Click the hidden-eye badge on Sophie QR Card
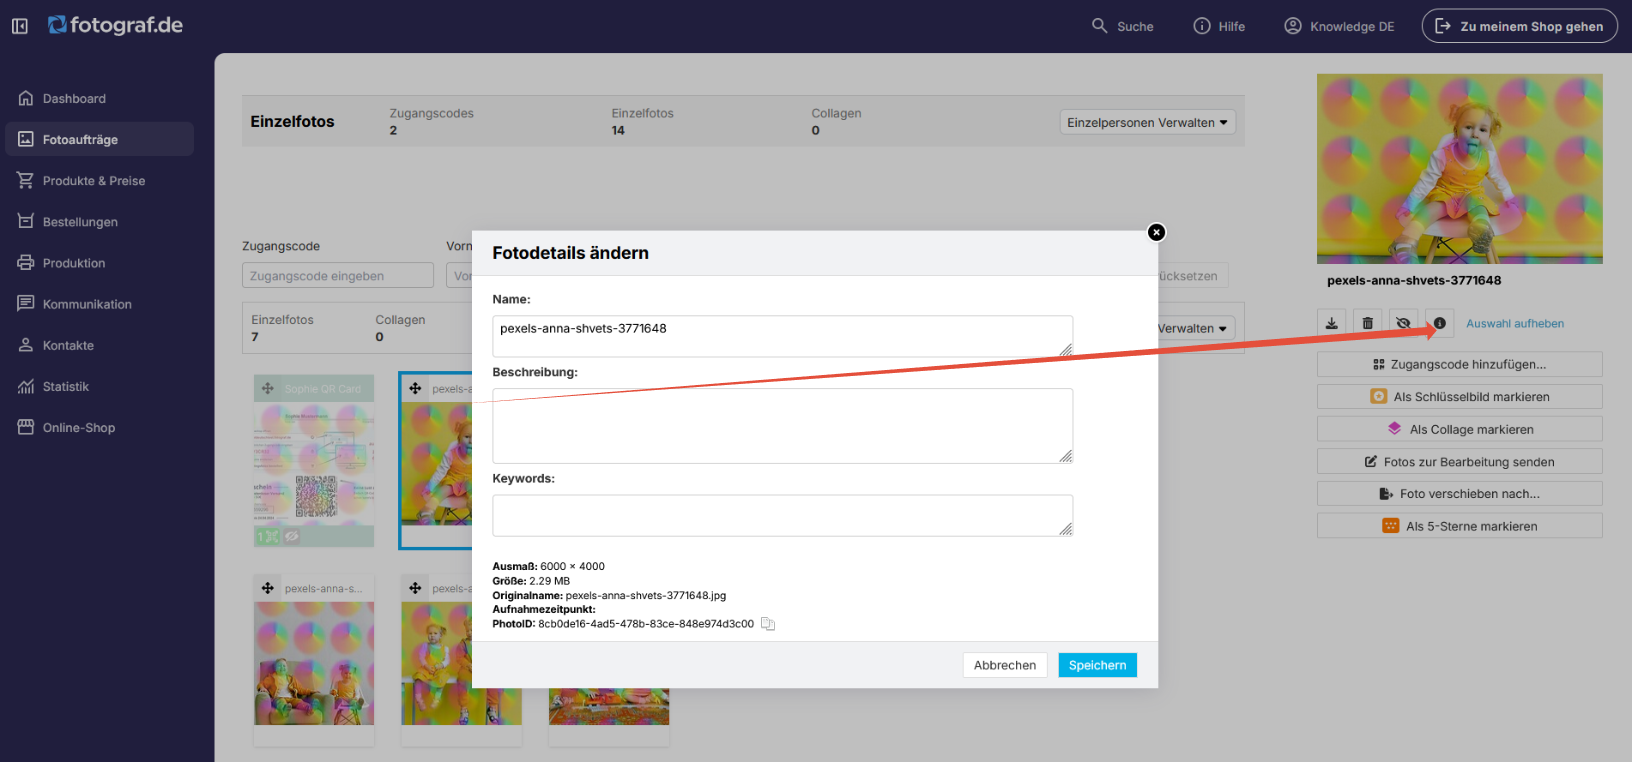The width and height of the screenshot is (1632, 762). [x=292, y=536]
